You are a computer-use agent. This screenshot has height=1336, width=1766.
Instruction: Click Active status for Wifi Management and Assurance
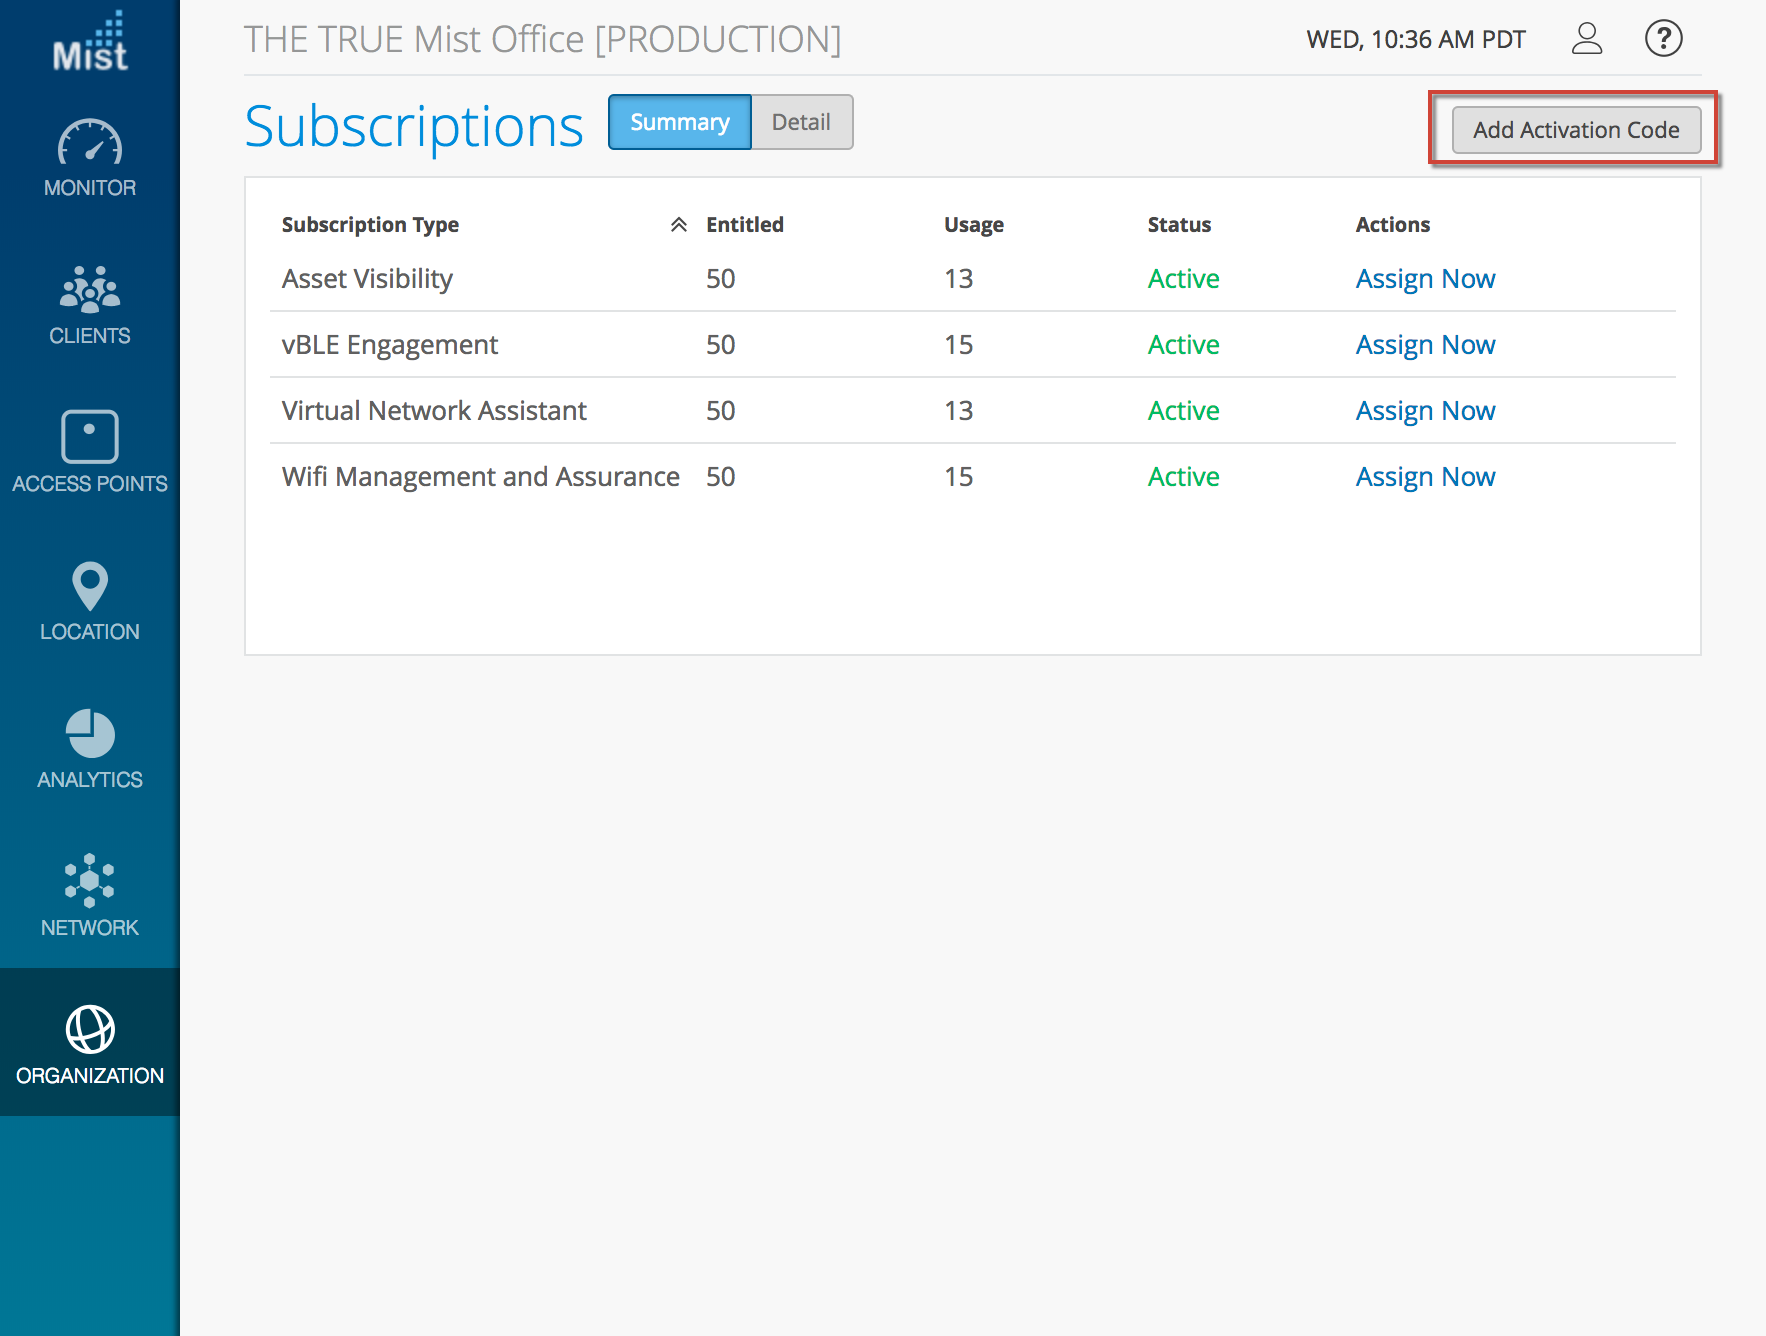point(1184,477)
